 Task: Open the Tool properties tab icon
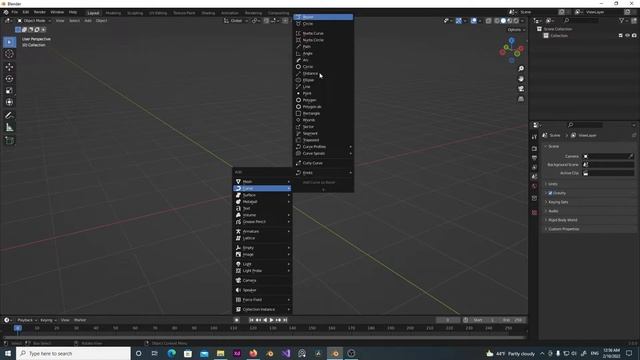click(534, 137)
